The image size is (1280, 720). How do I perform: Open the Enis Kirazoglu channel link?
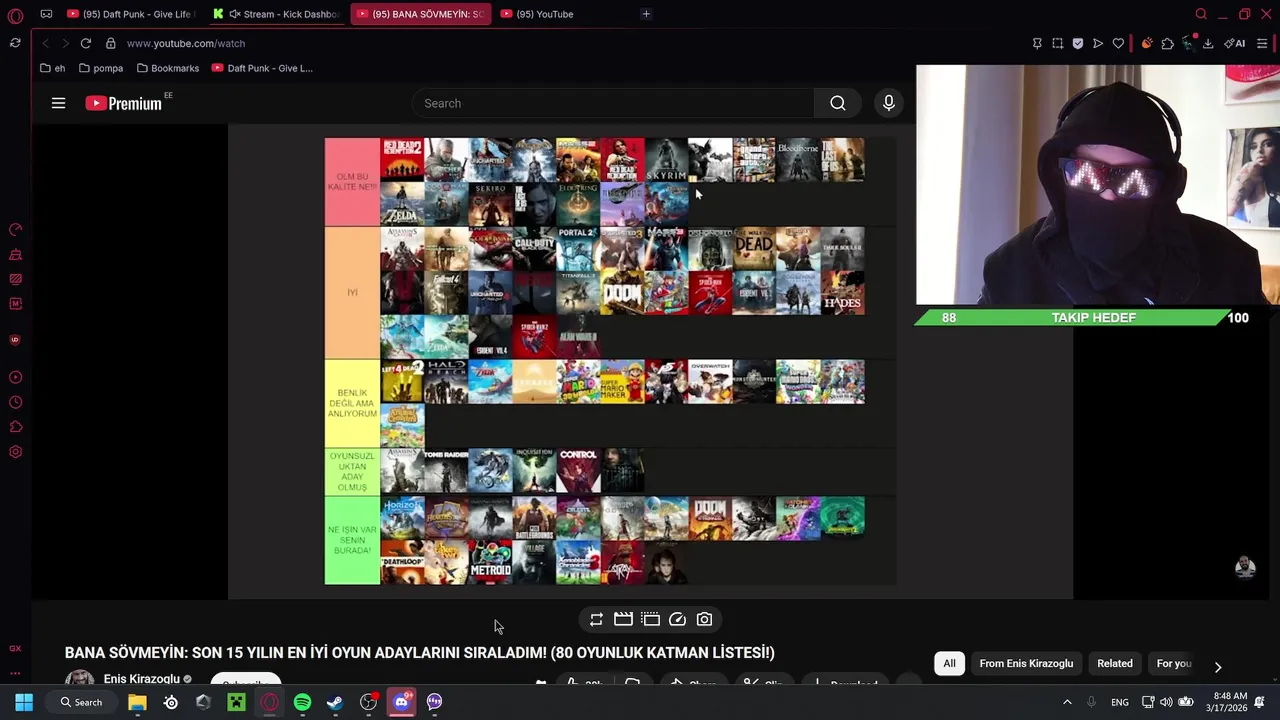(141, 679)
